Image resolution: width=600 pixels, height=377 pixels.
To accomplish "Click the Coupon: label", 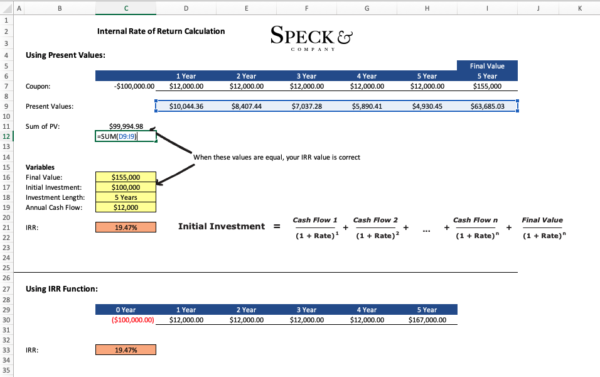I will (38, 86).
